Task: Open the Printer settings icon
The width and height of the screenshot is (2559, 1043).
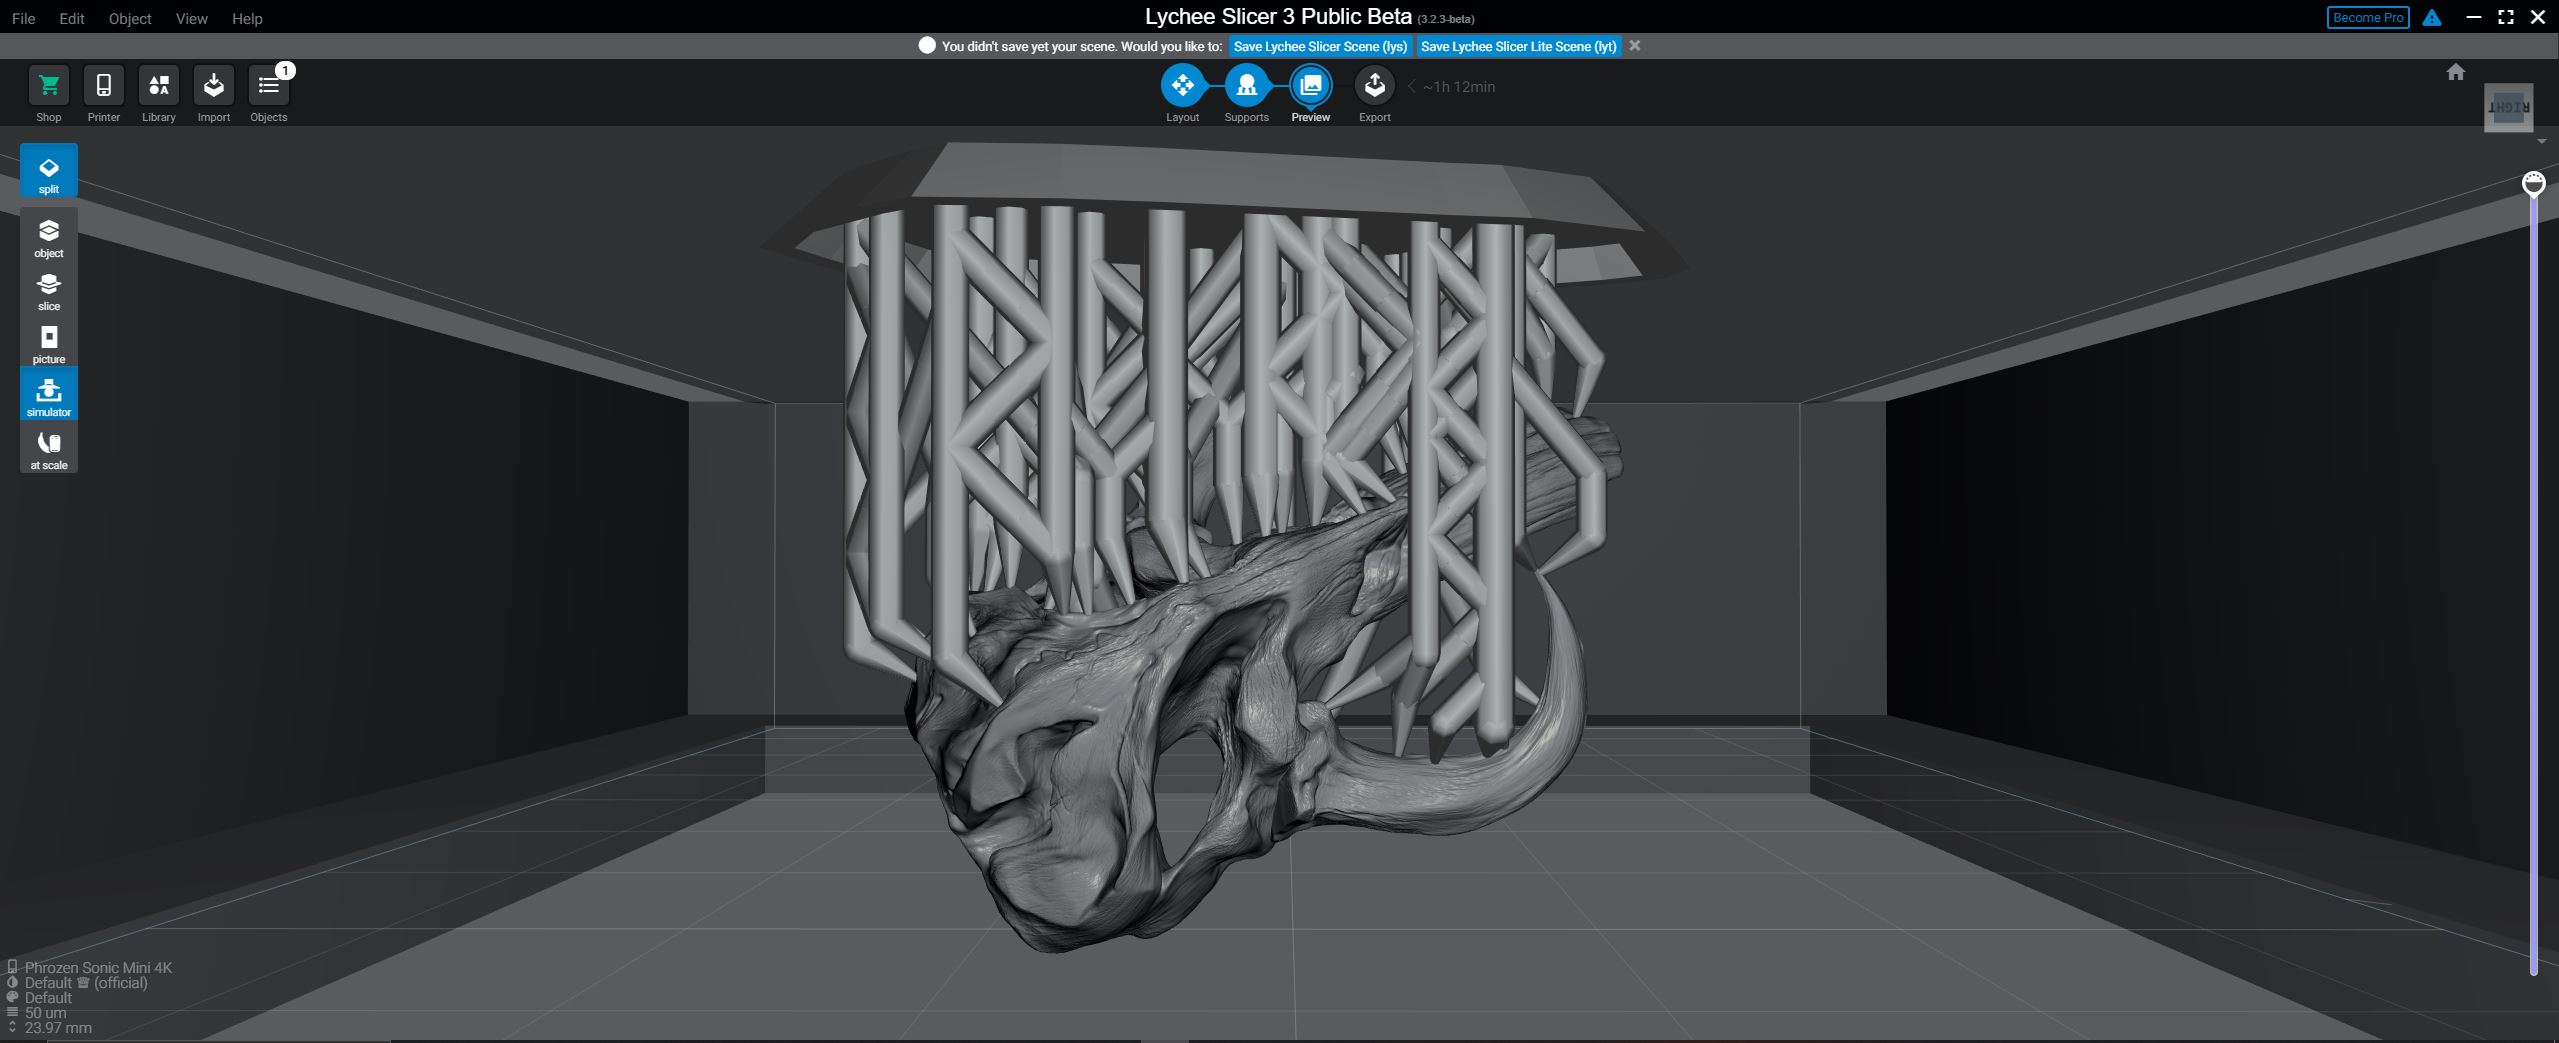Action: [x=103, y=86]
